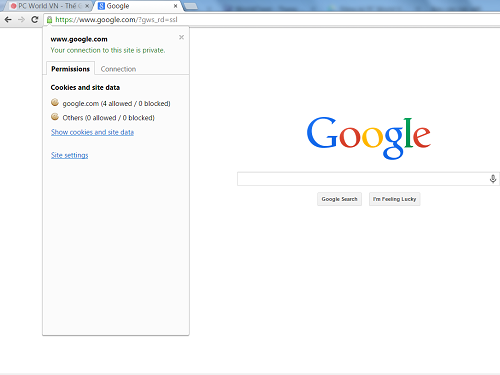Click the green padlock security icon
This screenshot has width=500, height=375.
pyautogui.click(x=49, y=20)
